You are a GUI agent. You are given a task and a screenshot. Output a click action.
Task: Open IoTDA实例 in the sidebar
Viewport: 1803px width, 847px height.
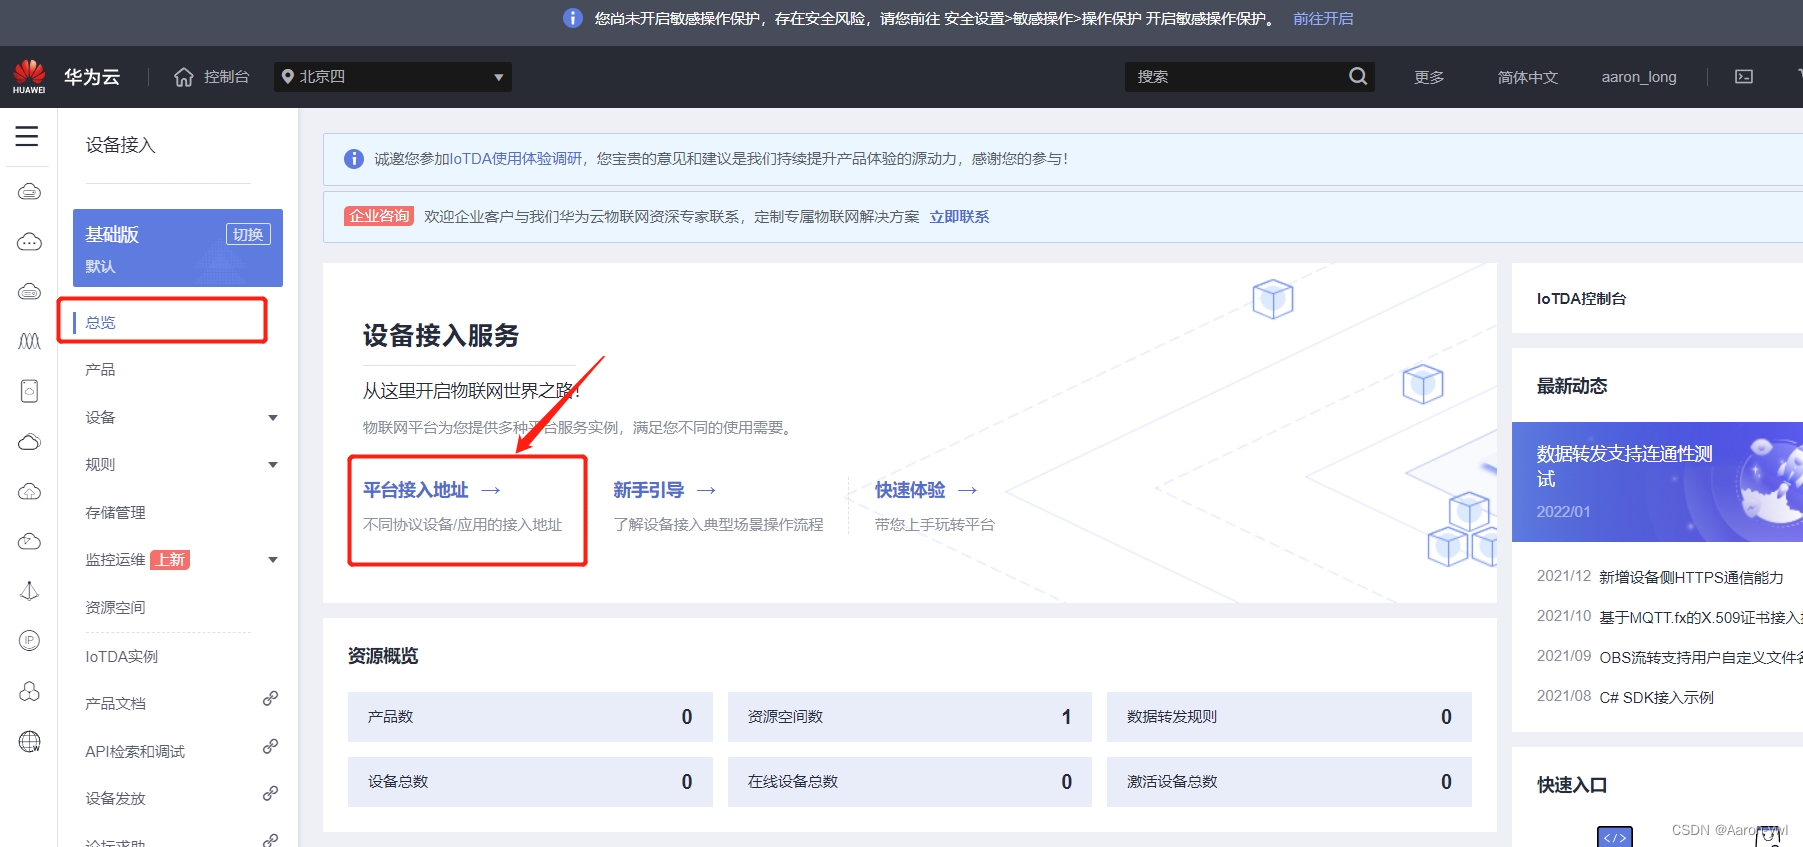pos(122,657)
